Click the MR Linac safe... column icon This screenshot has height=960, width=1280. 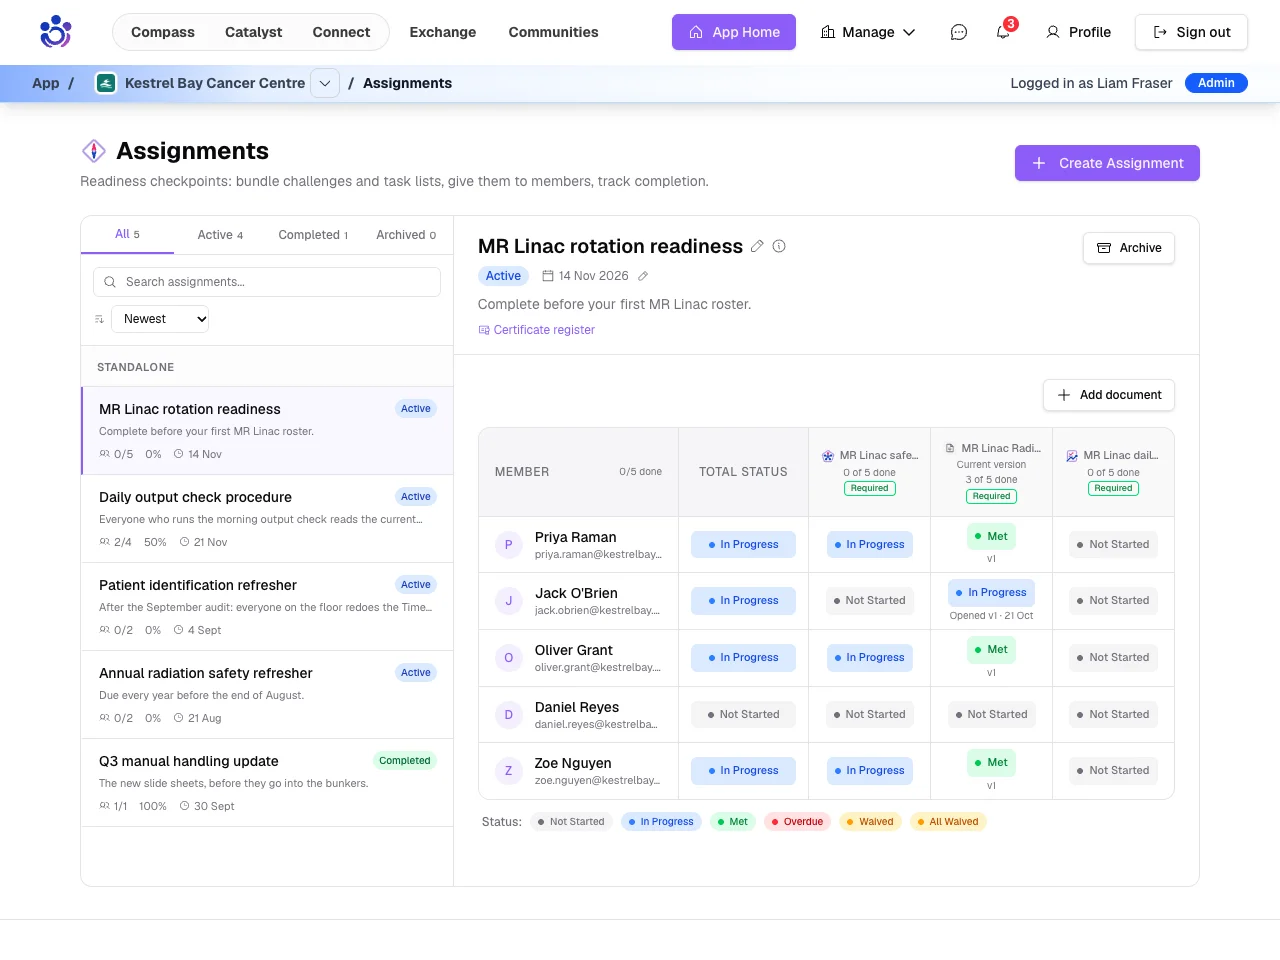(828, 456)
